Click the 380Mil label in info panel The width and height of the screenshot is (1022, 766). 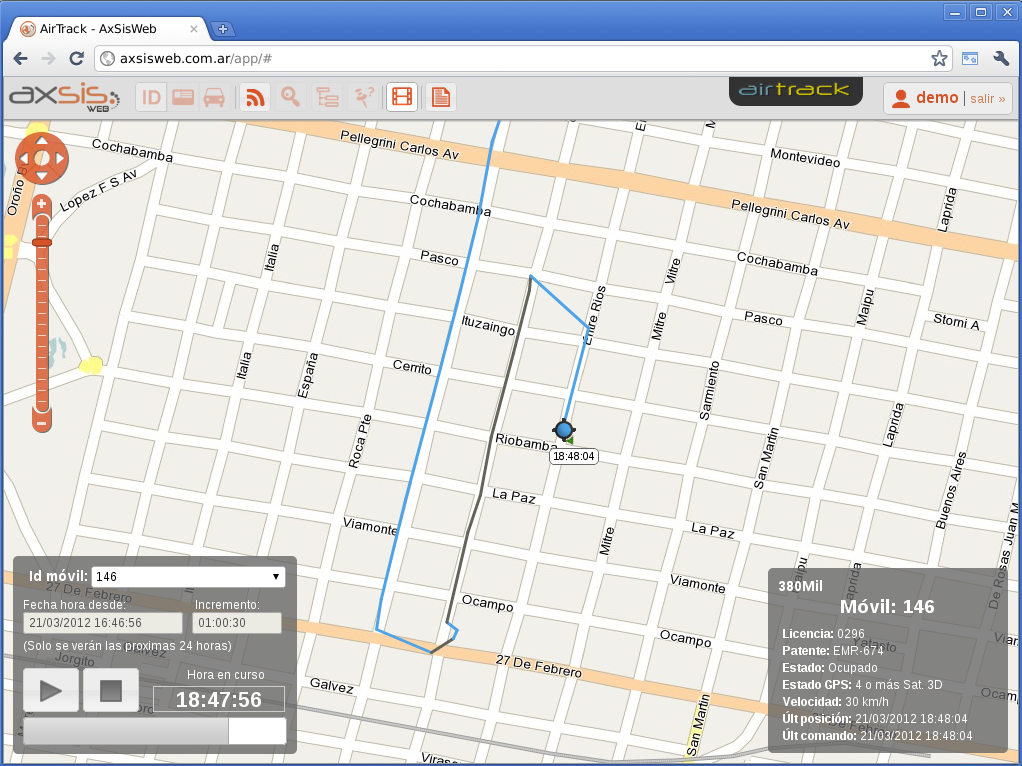800,586
